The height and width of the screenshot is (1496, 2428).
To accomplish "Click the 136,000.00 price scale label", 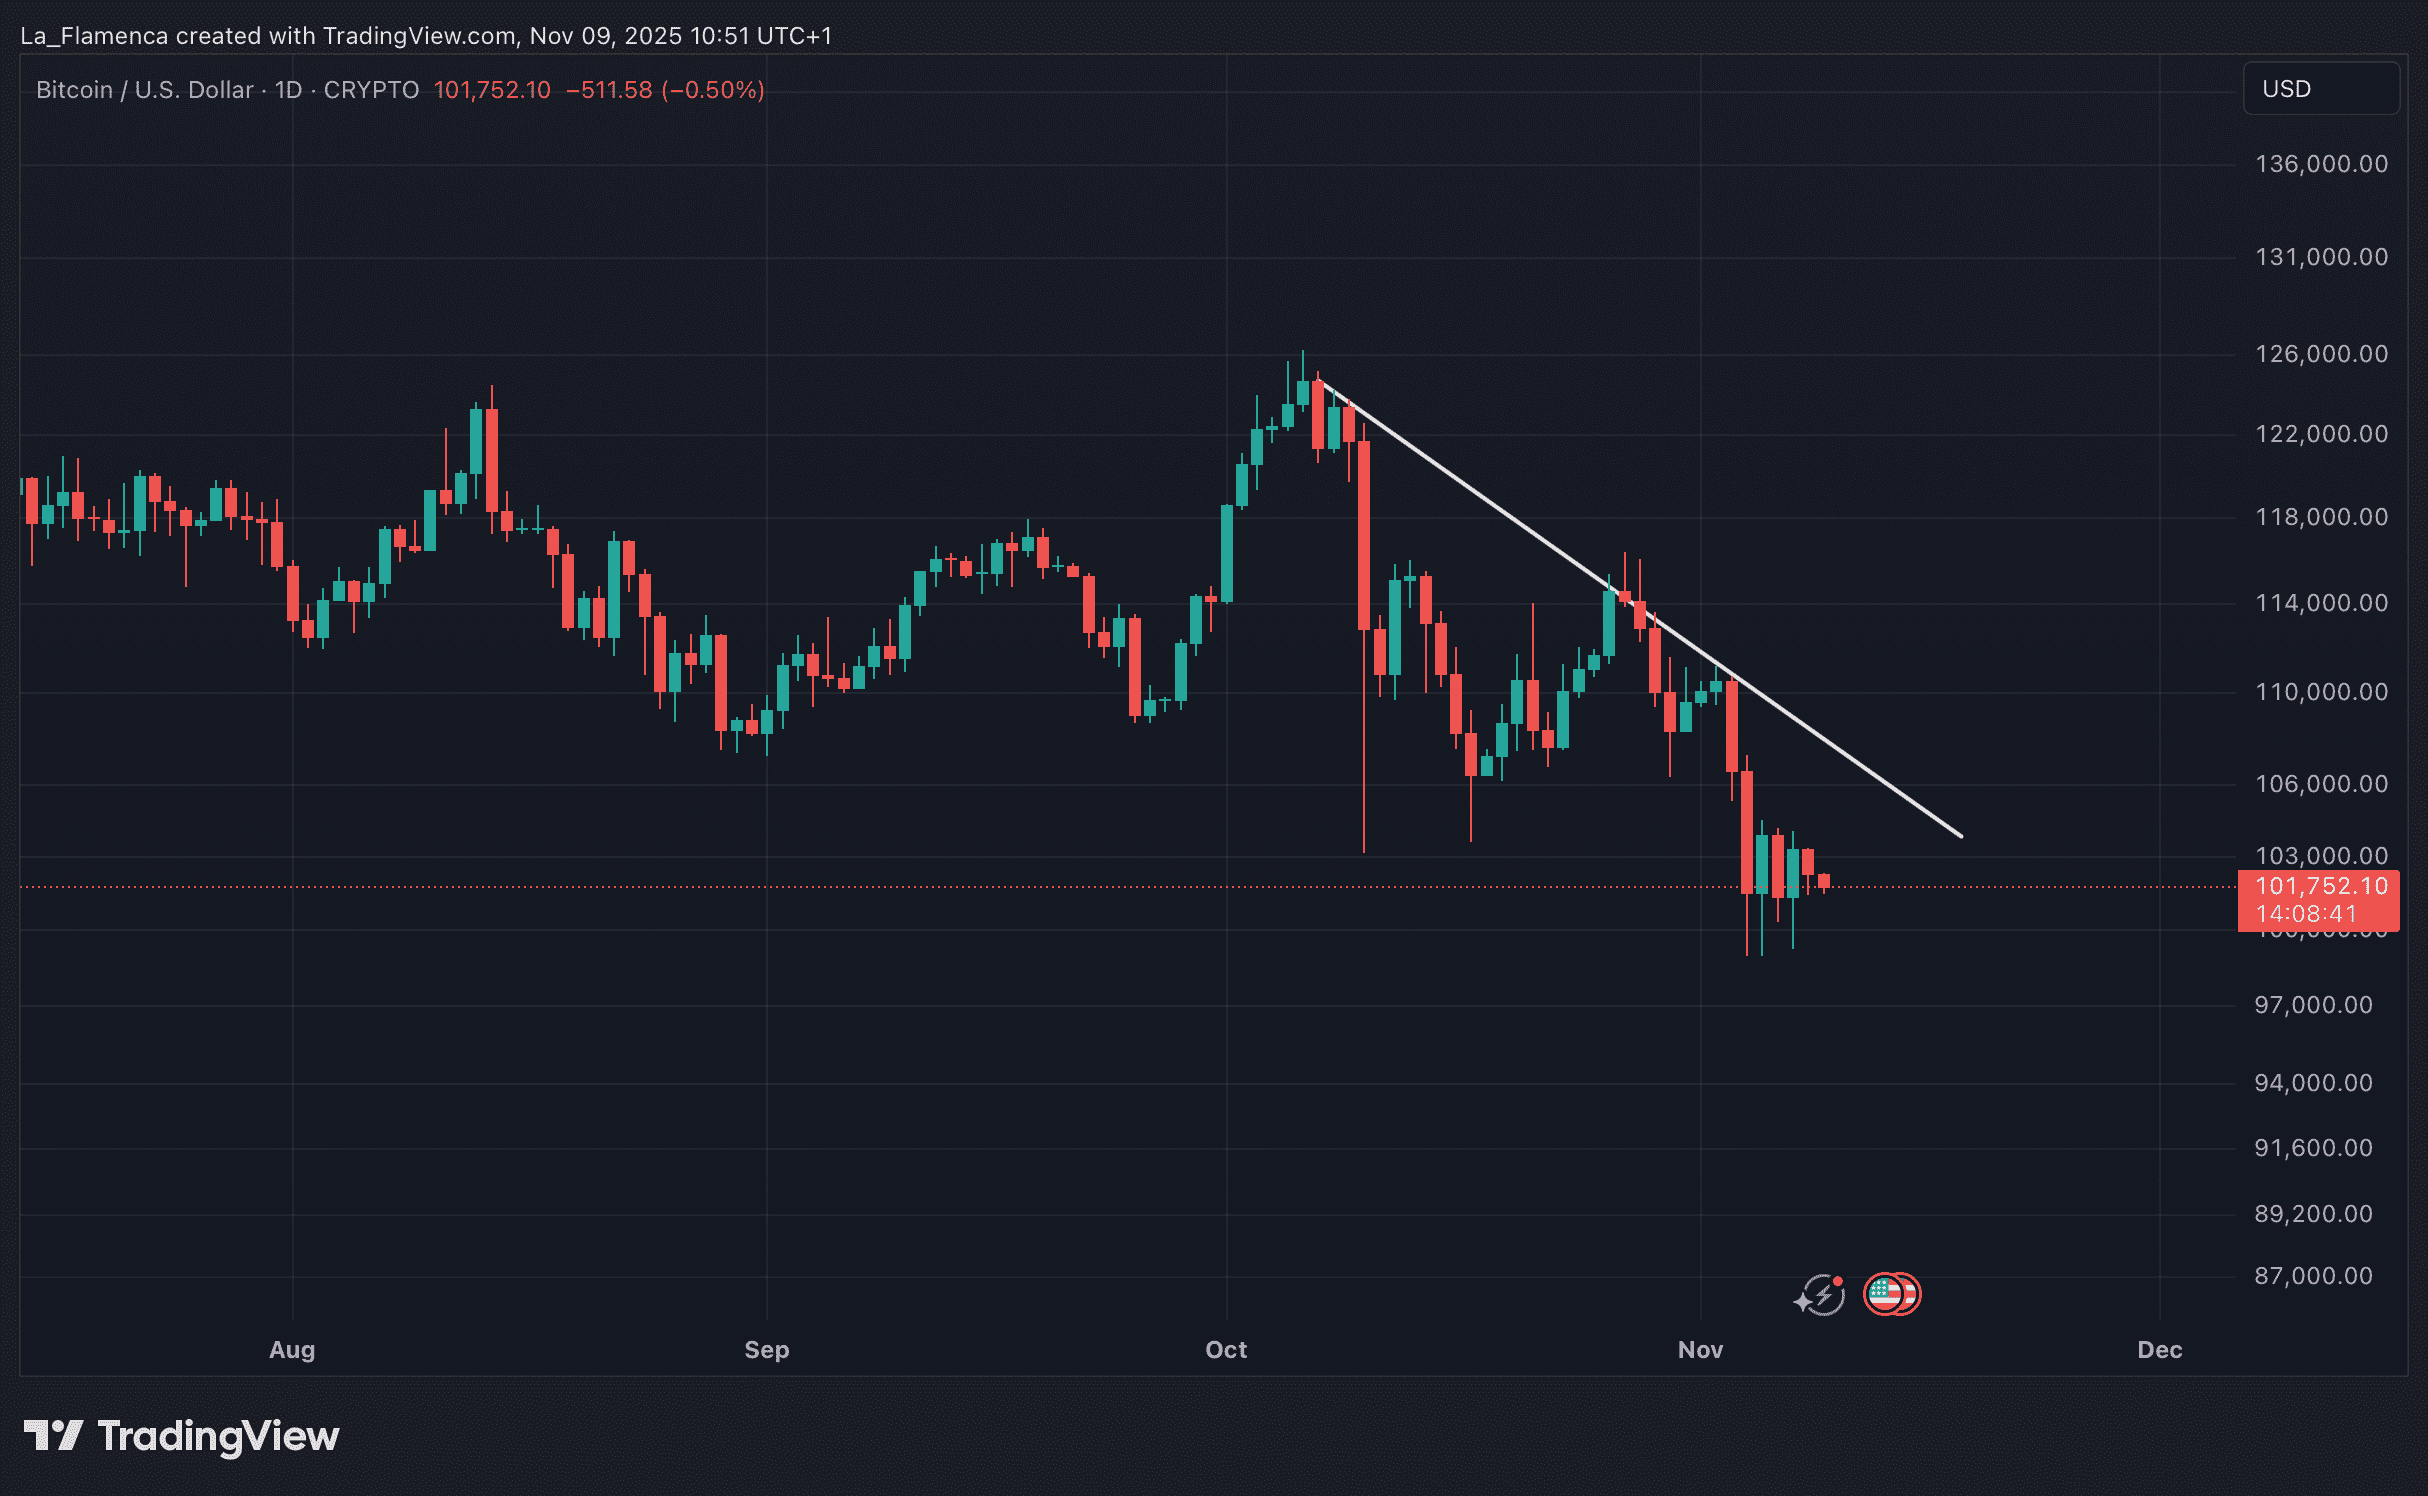I will click(2321, 164).
